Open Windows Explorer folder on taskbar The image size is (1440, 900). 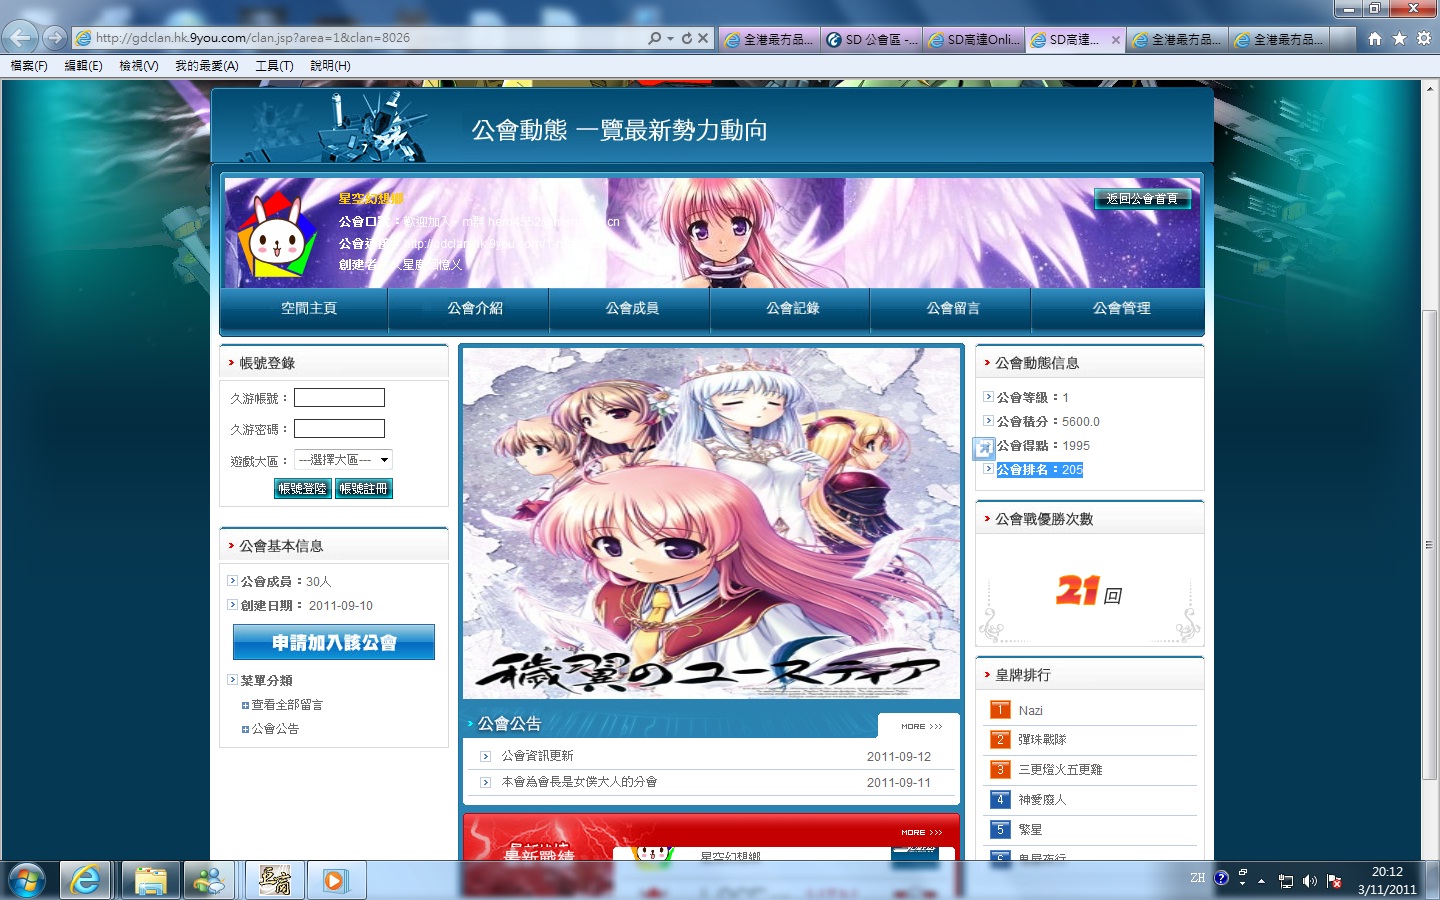[x=151, y=880]
